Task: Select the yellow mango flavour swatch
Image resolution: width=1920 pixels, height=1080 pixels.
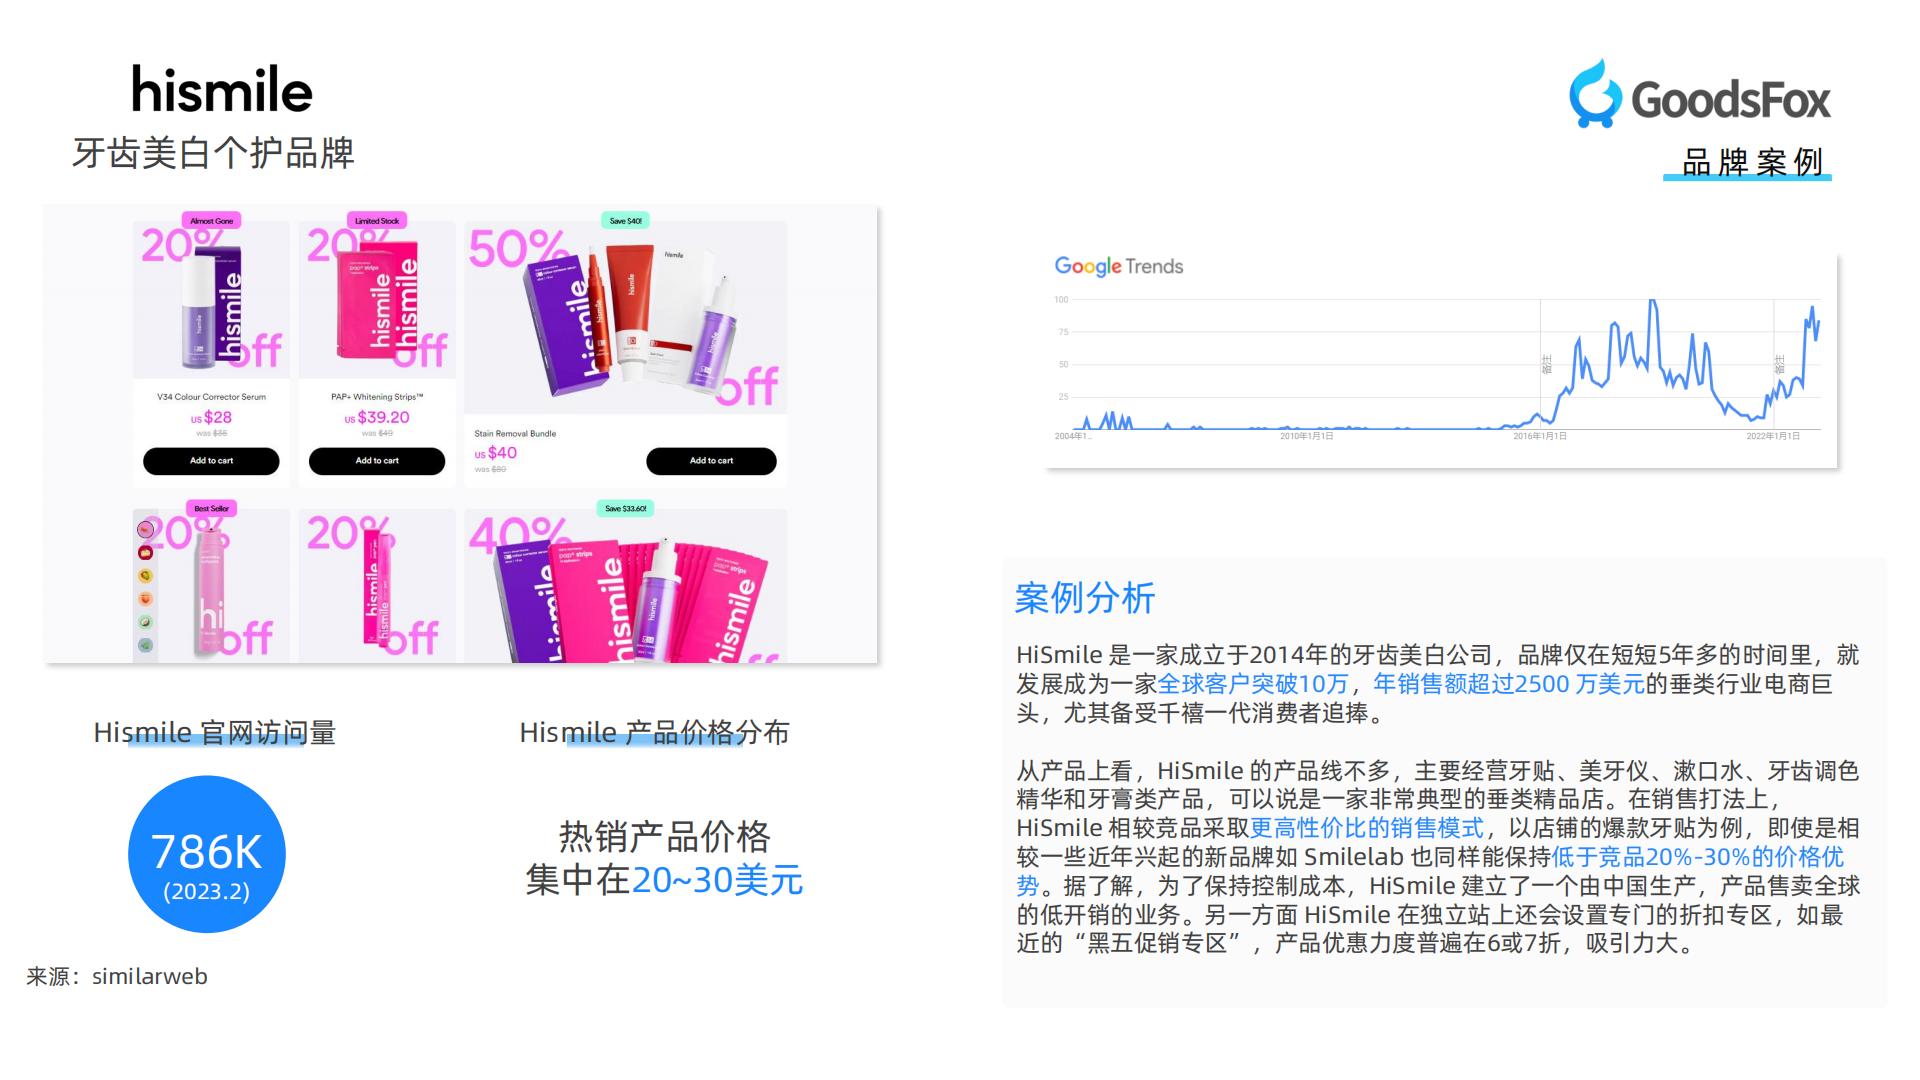Action: click(x=146, y=575)
